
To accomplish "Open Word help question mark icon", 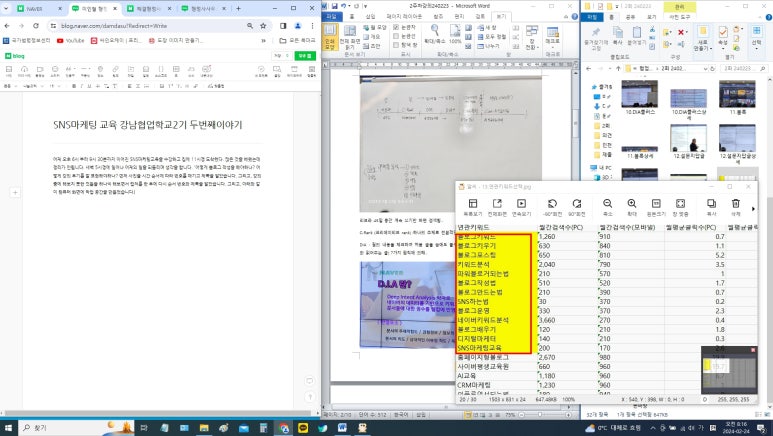I will coord(574,17).
